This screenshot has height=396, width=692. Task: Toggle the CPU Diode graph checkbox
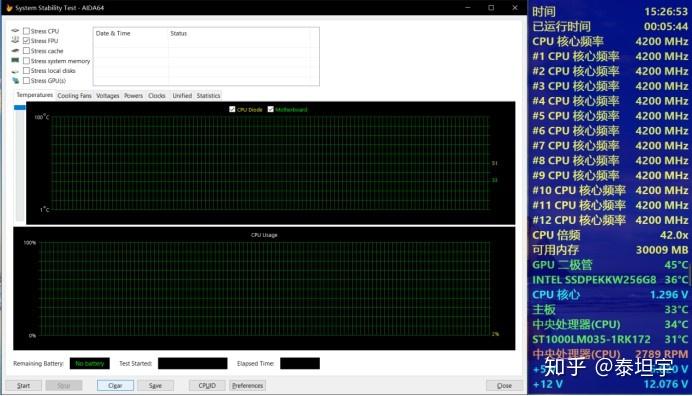(232, 109)
